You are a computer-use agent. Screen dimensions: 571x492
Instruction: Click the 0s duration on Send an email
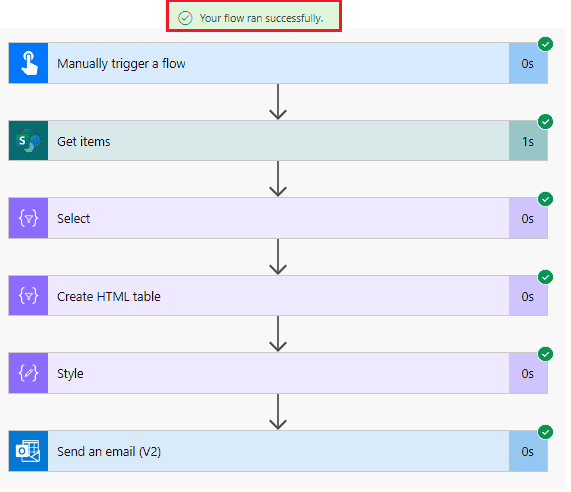coord(527,452)
